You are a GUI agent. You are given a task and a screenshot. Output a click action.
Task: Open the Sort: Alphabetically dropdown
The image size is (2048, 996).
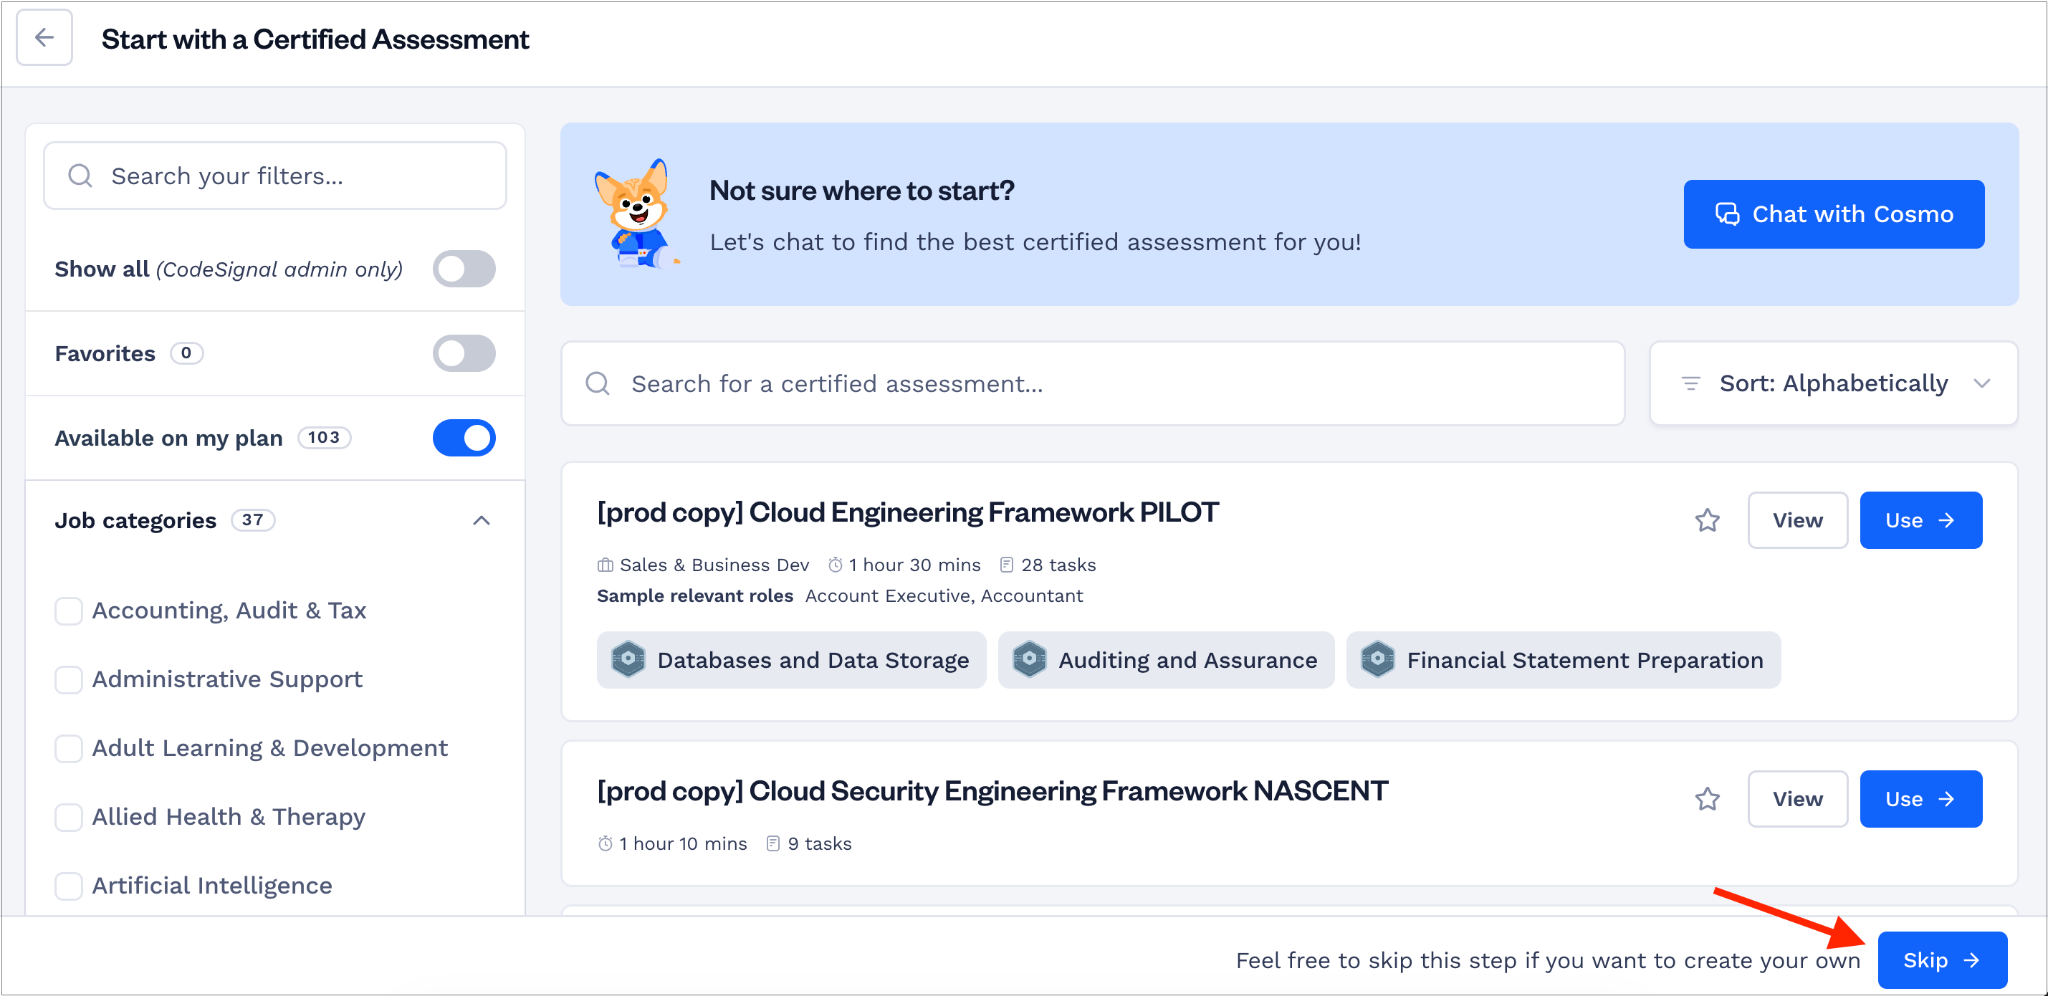coord(1833,384)
